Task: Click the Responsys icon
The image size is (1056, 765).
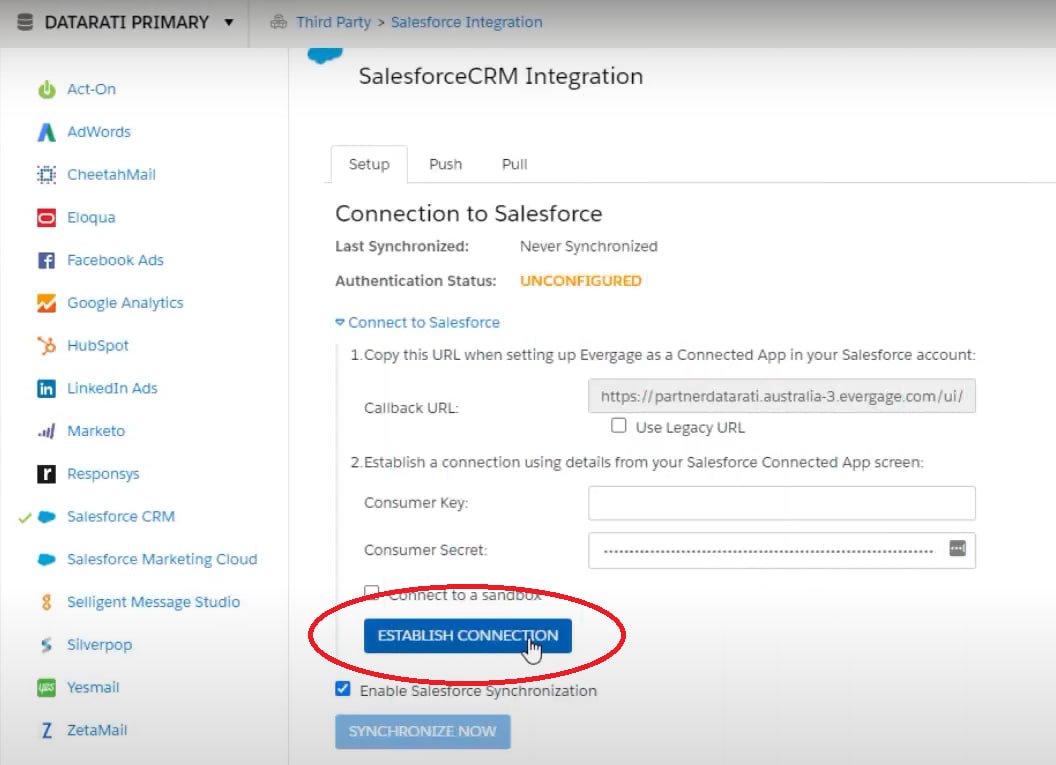Action: coord(46,474)
